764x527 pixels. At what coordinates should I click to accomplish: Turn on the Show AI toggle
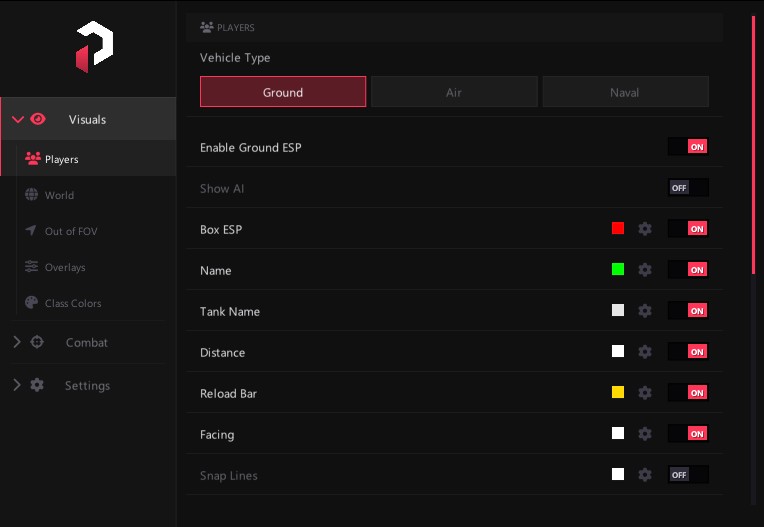coord(688,188)
